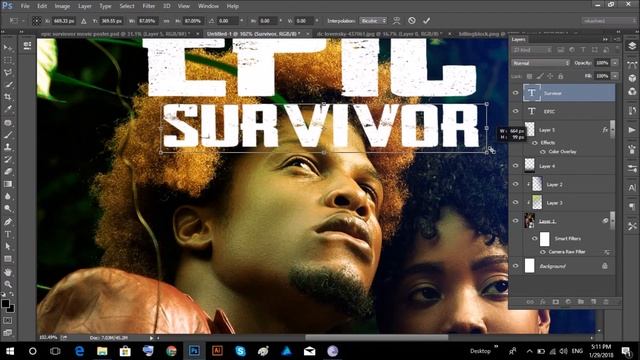Hide the Survivor text layer

coord(516,93)
